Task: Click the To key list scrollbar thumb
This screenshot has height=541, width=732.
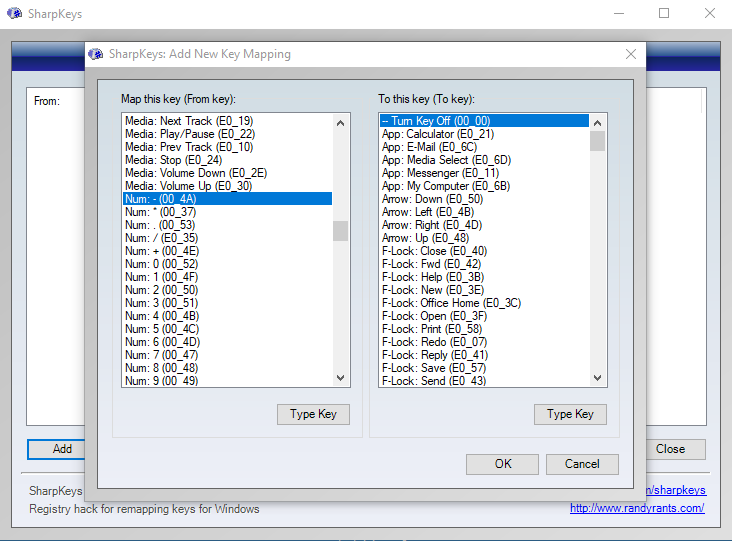Action: [597, 141]
